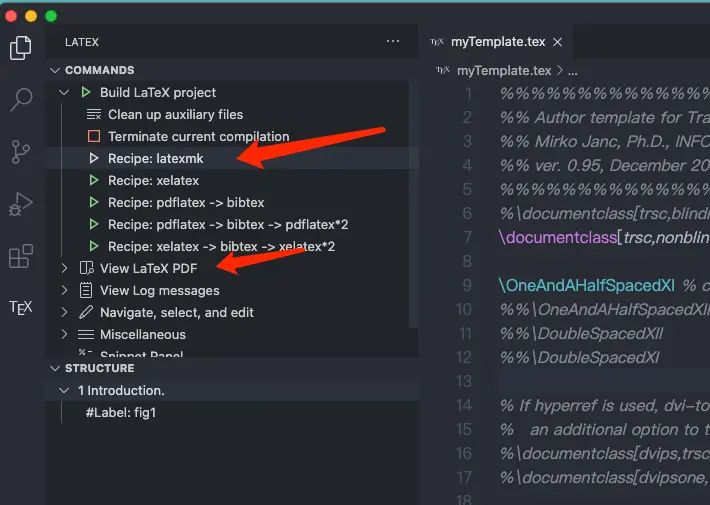Viewport: 710px width, 505px height.
Task: Click %%\DoubleSpacedXI on line 12
Action: tap(579, 357)
